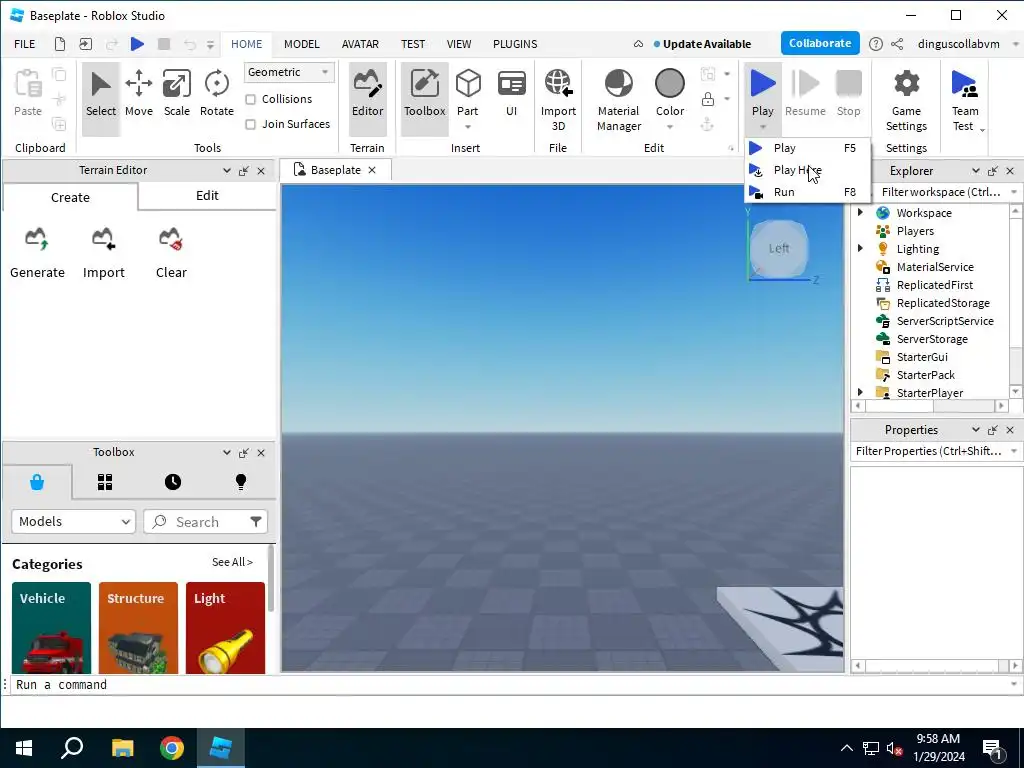Open Toolbox Marketplace bag tab
The width and height of the screenshot is (1024, 768).
[37, 482]
